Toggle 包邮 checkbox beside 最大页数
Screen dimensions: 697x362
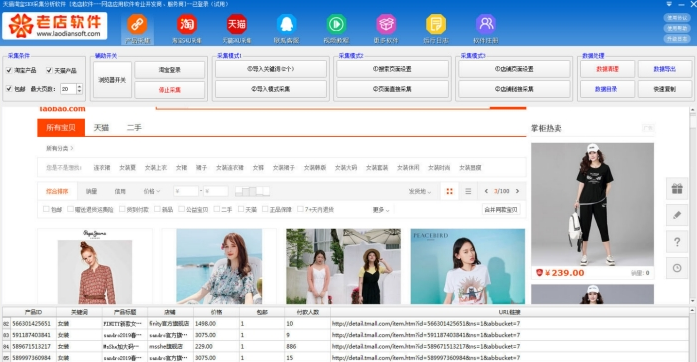[9, 89]
